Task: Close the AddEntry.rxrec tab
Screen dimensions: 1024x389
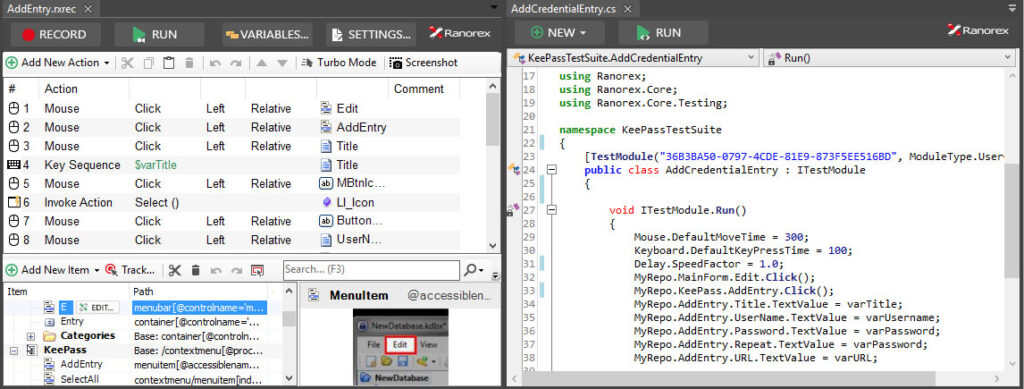Action: point(89,8)
